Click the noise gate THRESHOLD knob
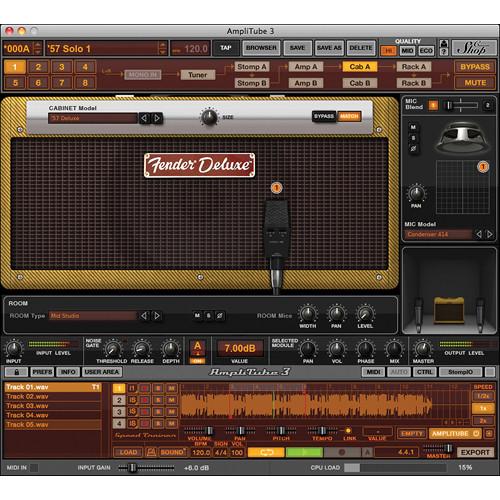500x500 pixels. (x=113, y=349)
